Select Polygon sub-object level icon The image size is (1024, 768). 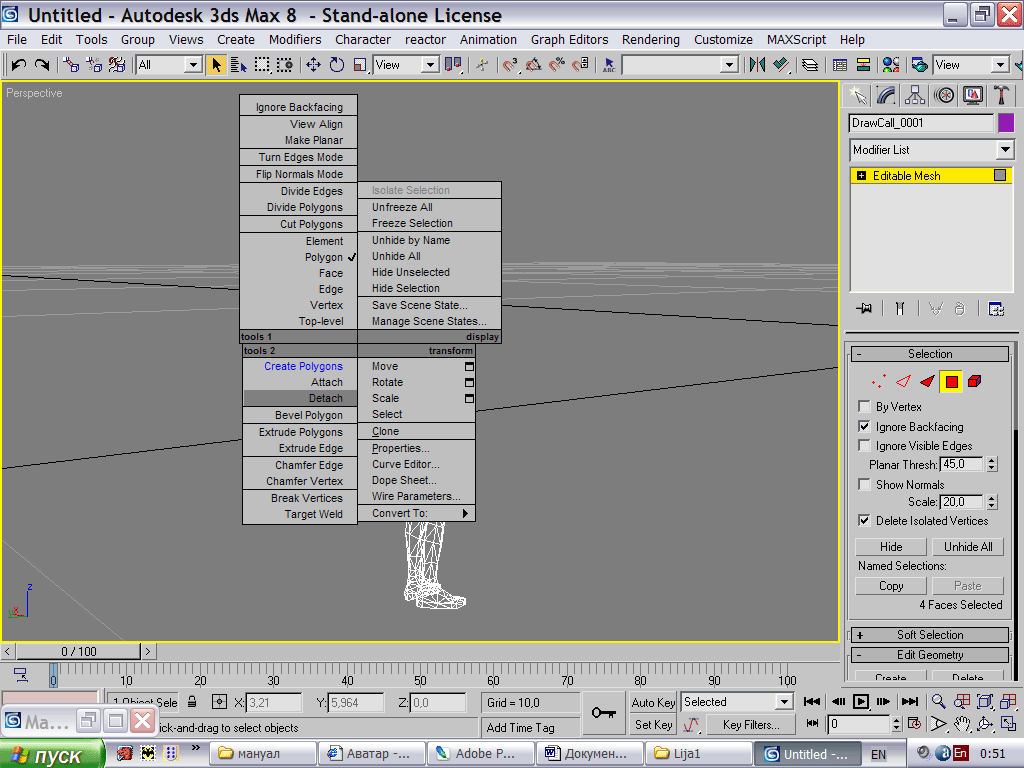952,381
